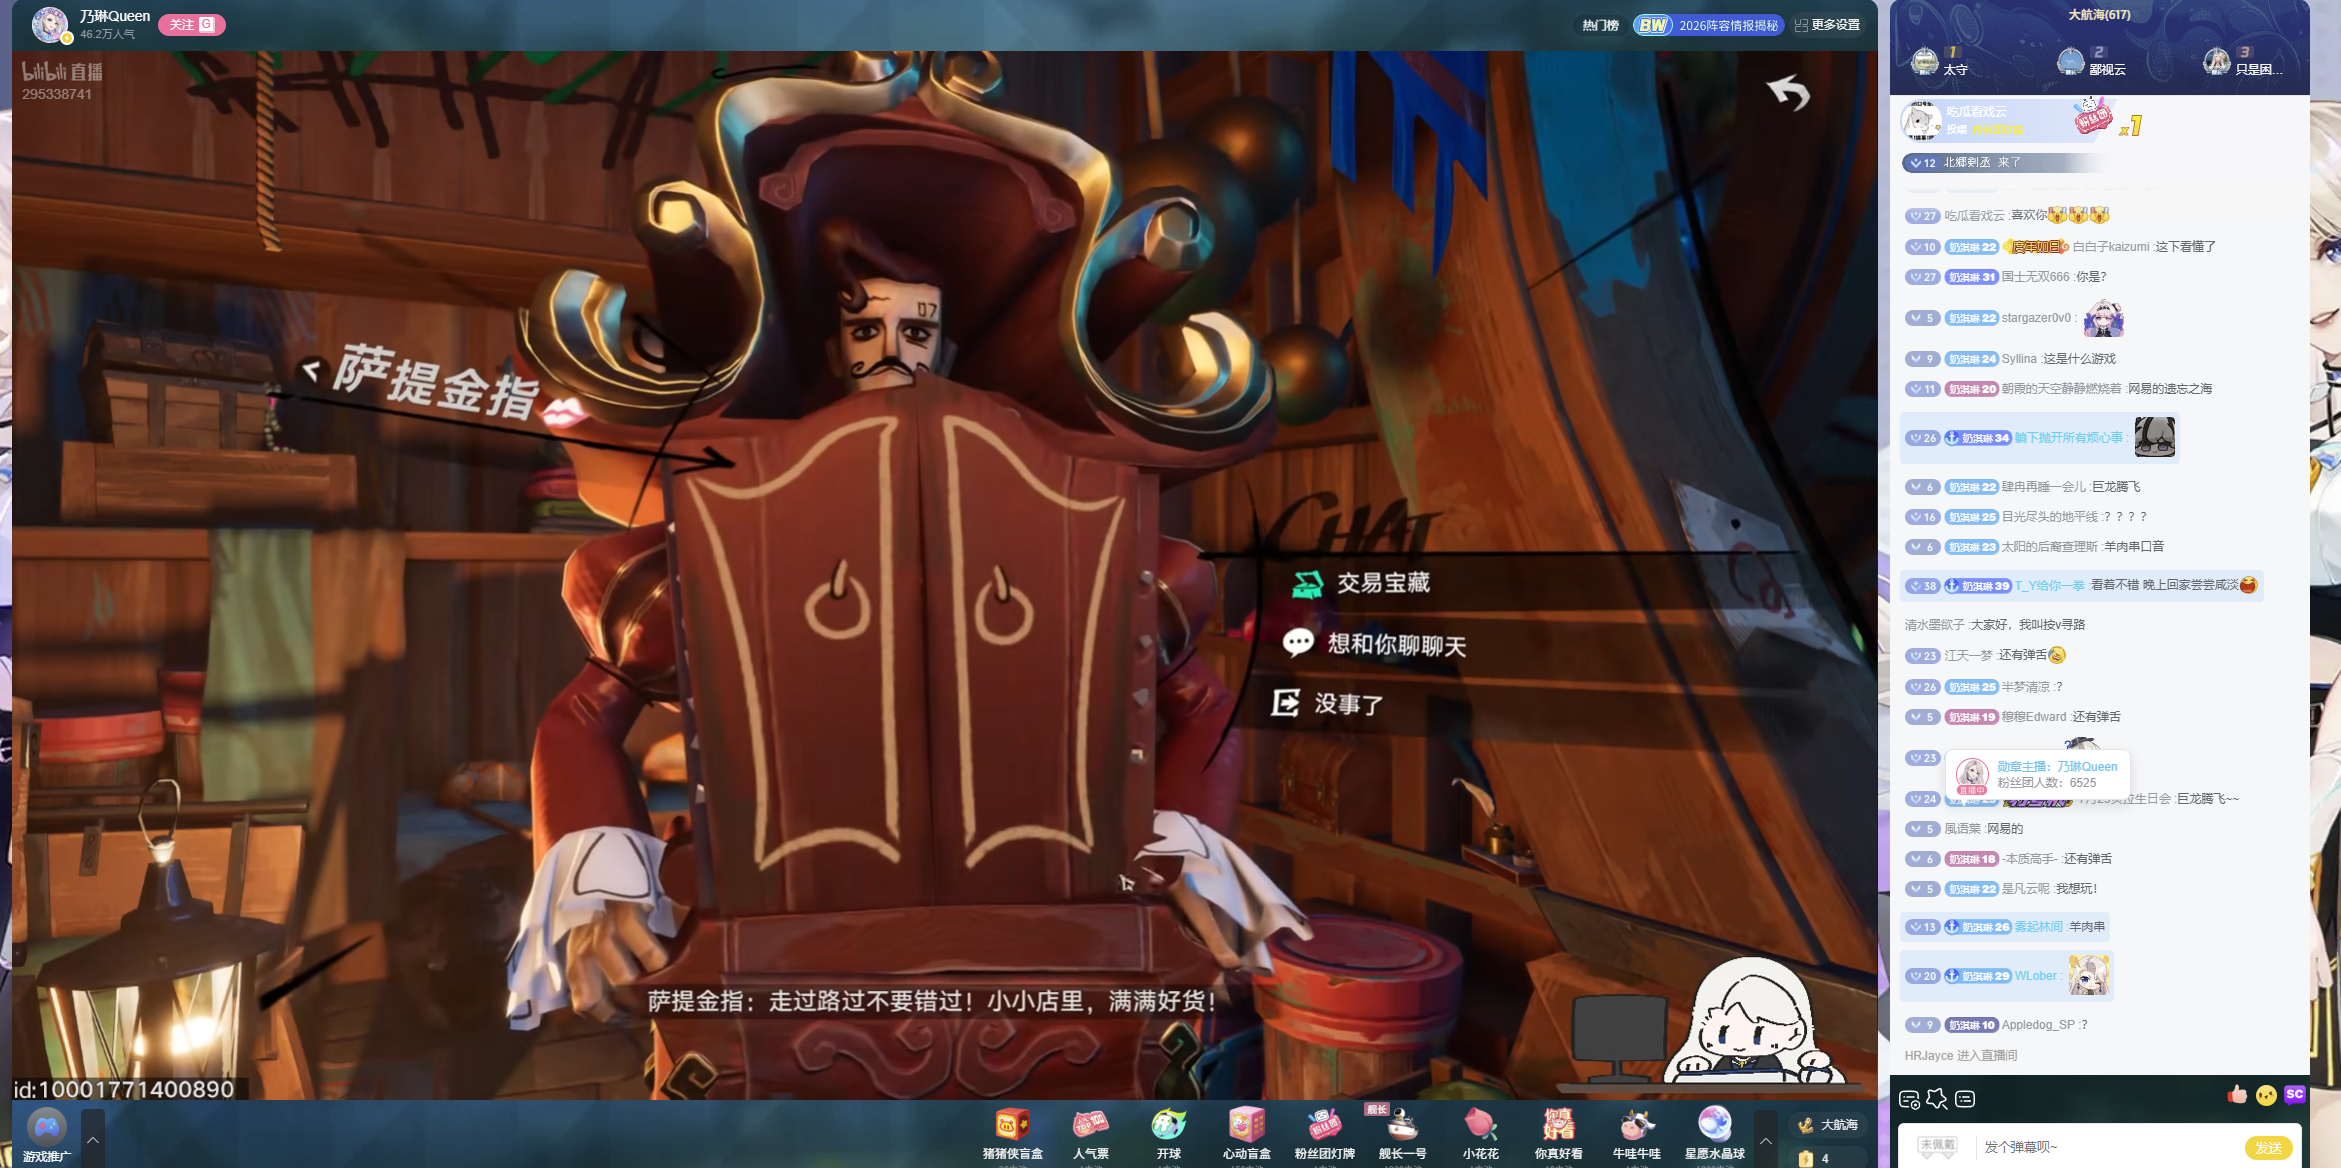Open the 大航海 button near gifts

coord(1829,1125)
